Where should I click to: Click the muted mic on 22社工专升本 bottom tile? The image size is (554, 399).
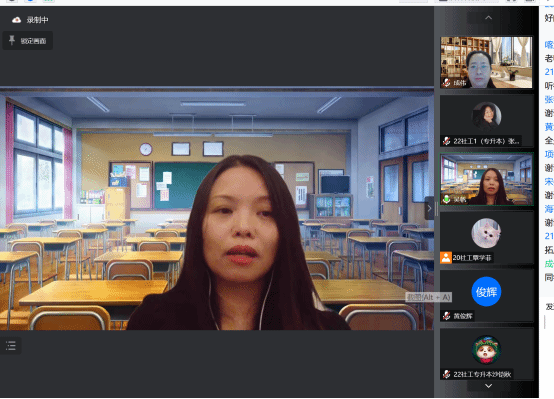[x=447, y=374]
